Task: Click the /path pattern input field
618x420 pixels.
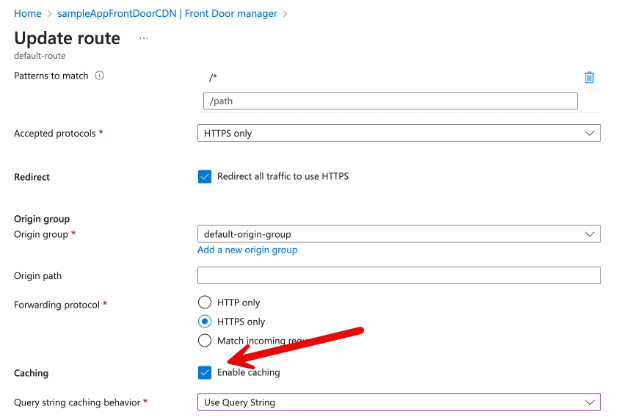Action: (390, 101)
